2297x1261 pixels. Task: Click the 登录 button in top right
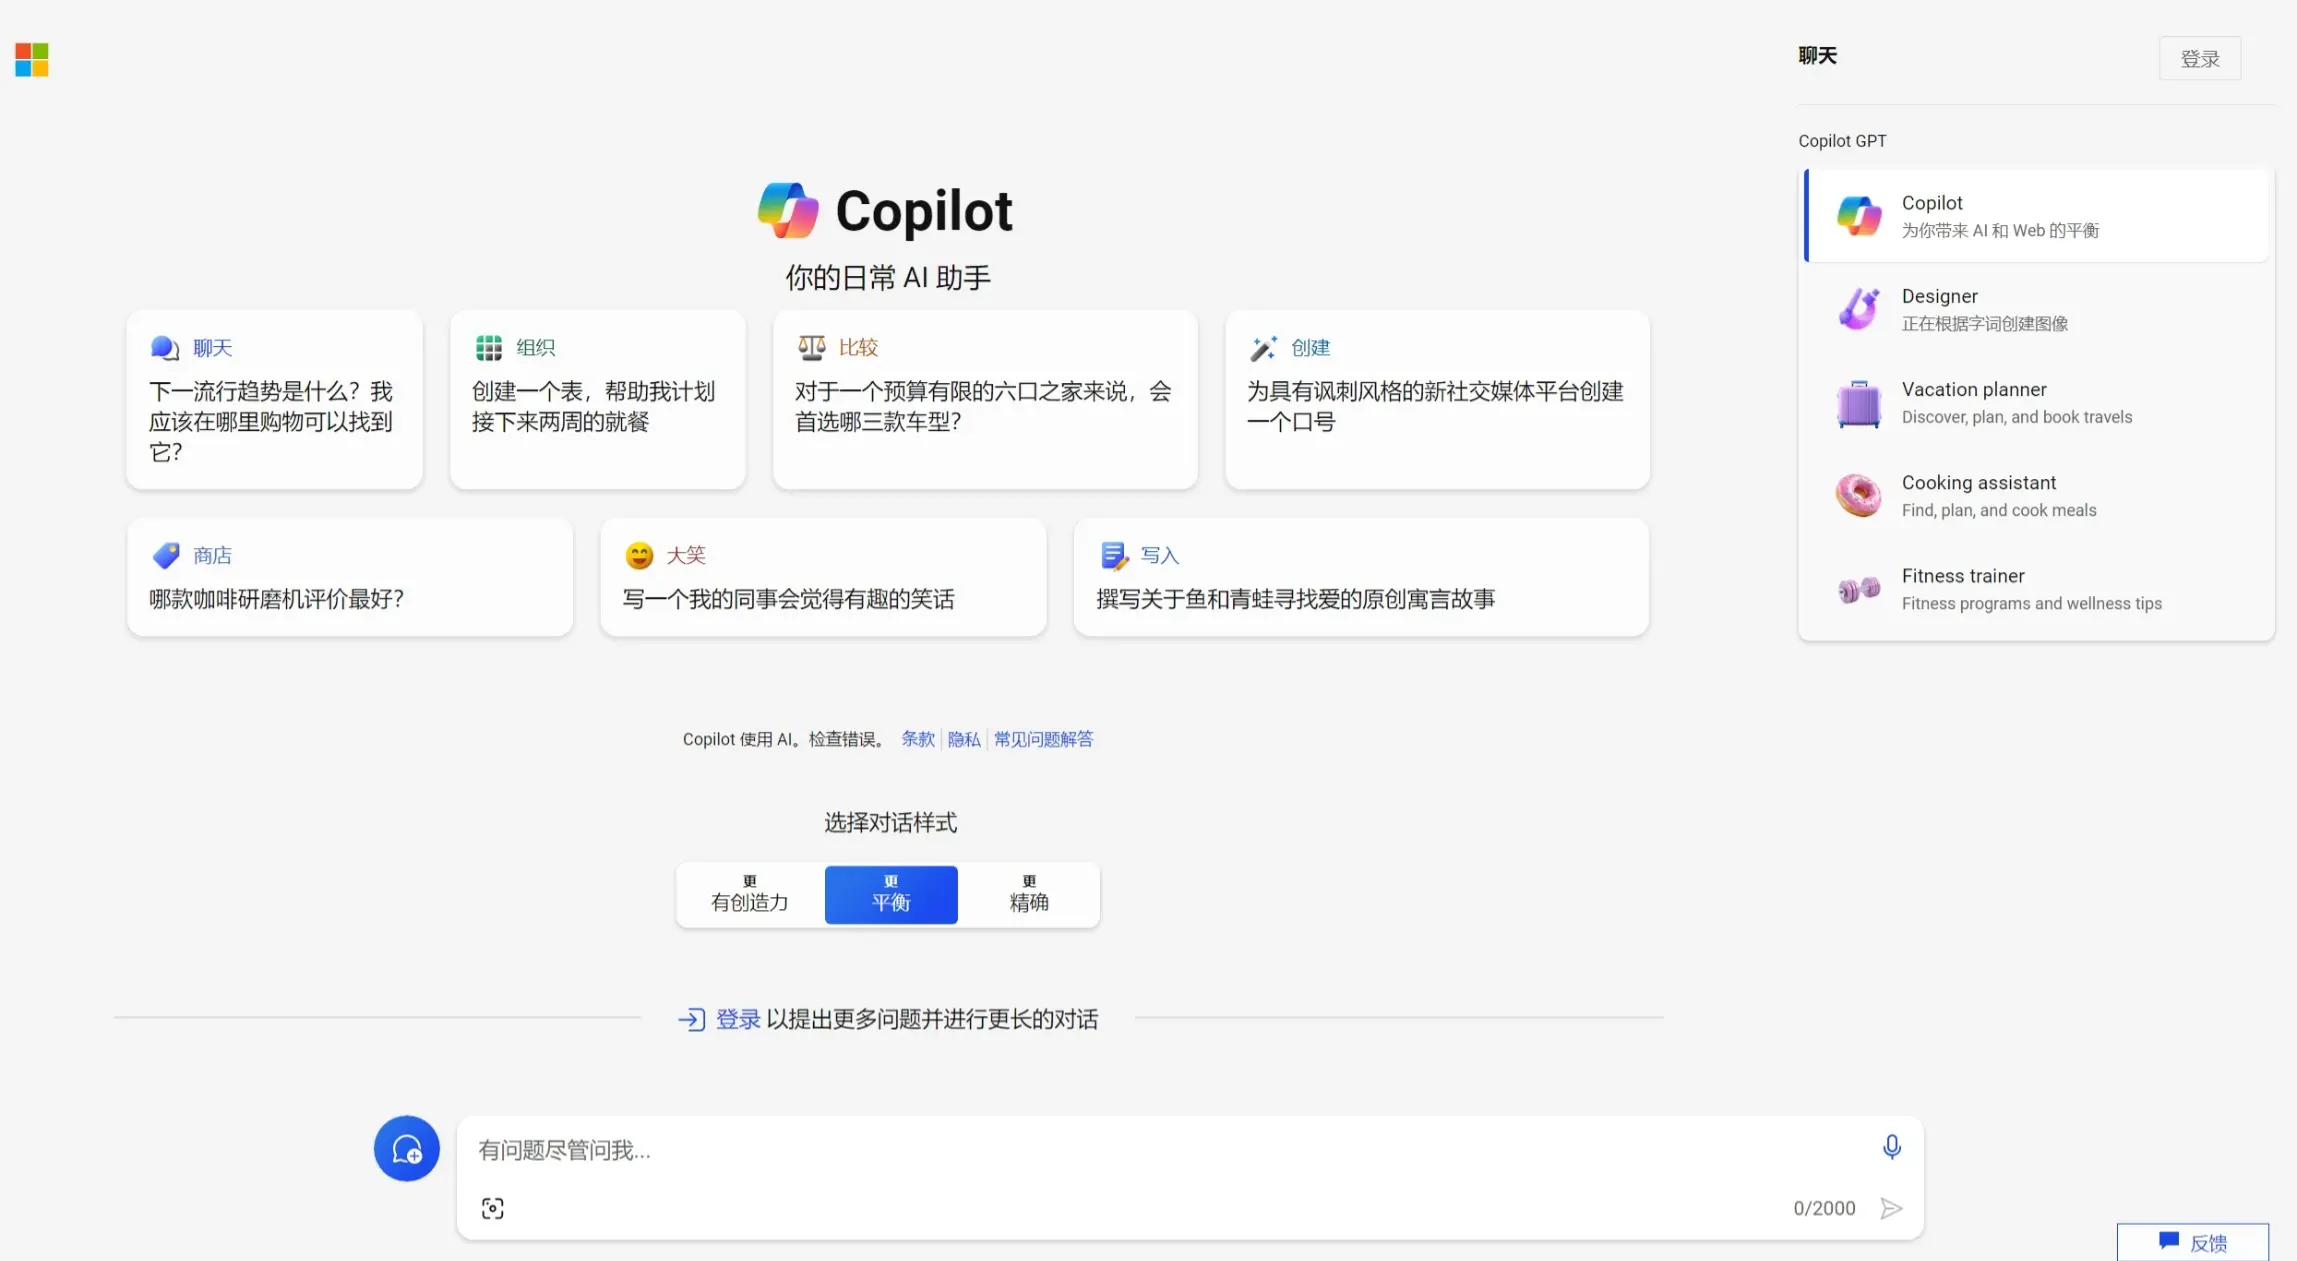coord(2200,58)
